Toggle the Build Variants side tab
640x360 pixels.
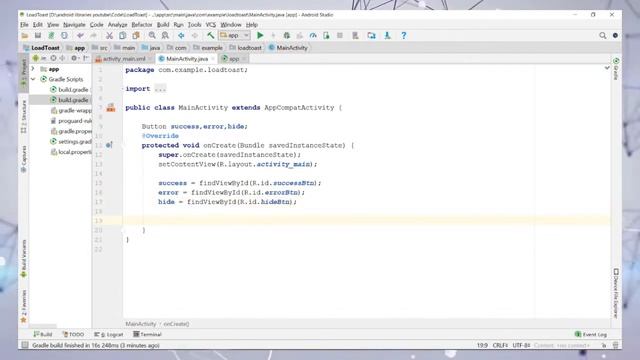click(x=24, y=259)
